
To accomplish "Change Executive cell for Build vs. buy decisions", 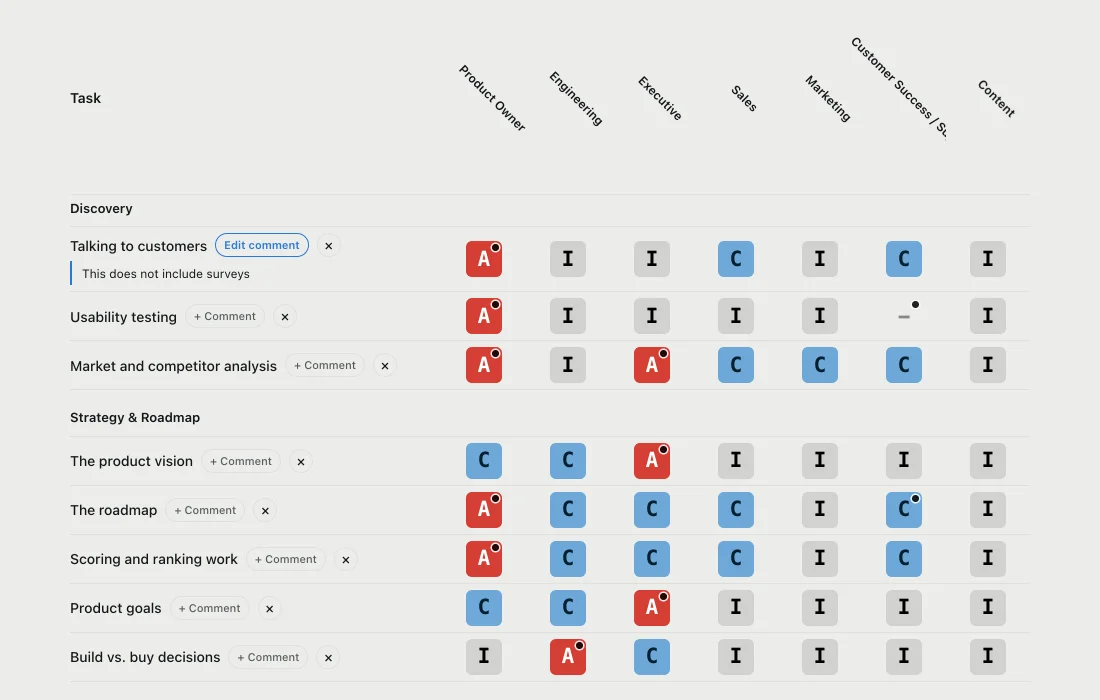I will [x=652, y=657].
